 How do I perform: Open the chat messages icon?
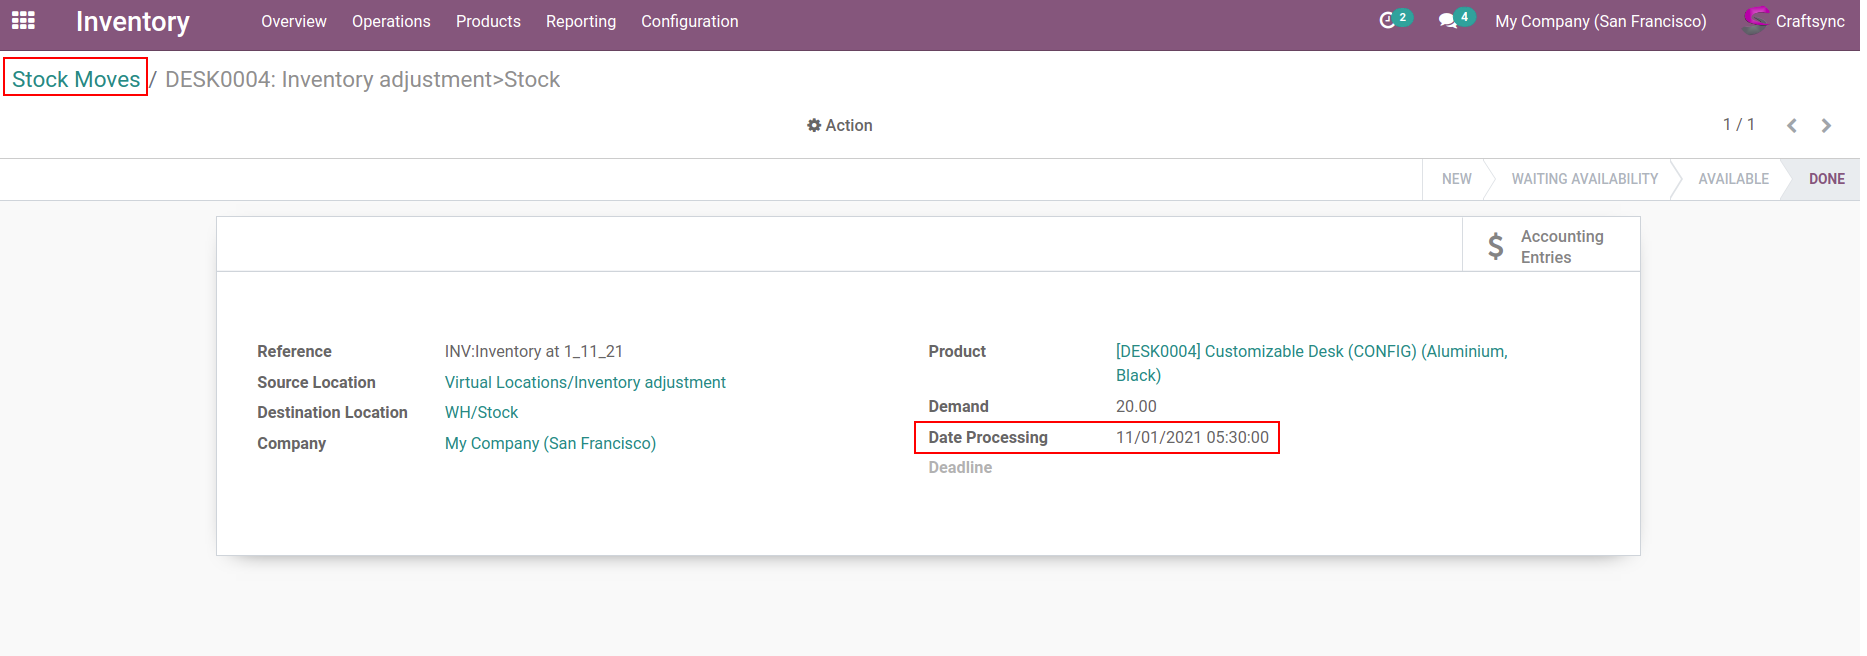click(x=1447, y=21)
